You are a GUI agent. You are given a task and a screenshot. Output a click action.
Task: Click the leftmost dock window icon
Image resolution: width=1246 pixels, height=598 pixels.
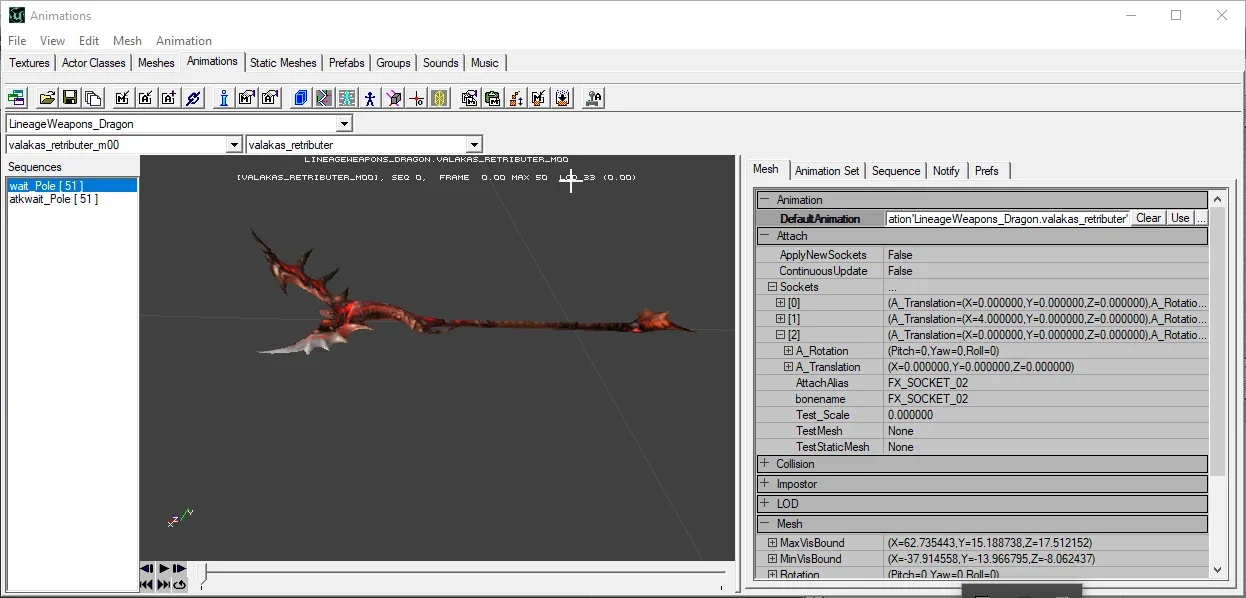point(16,98)
